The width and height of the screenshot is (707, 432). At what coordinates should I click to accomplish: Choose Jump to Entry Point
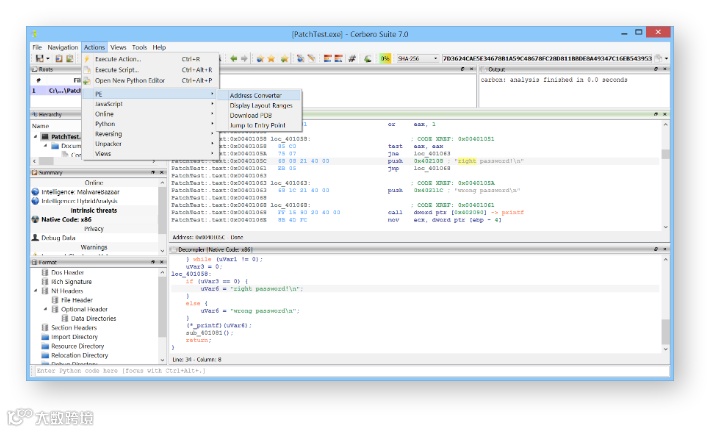coord(259,125)
